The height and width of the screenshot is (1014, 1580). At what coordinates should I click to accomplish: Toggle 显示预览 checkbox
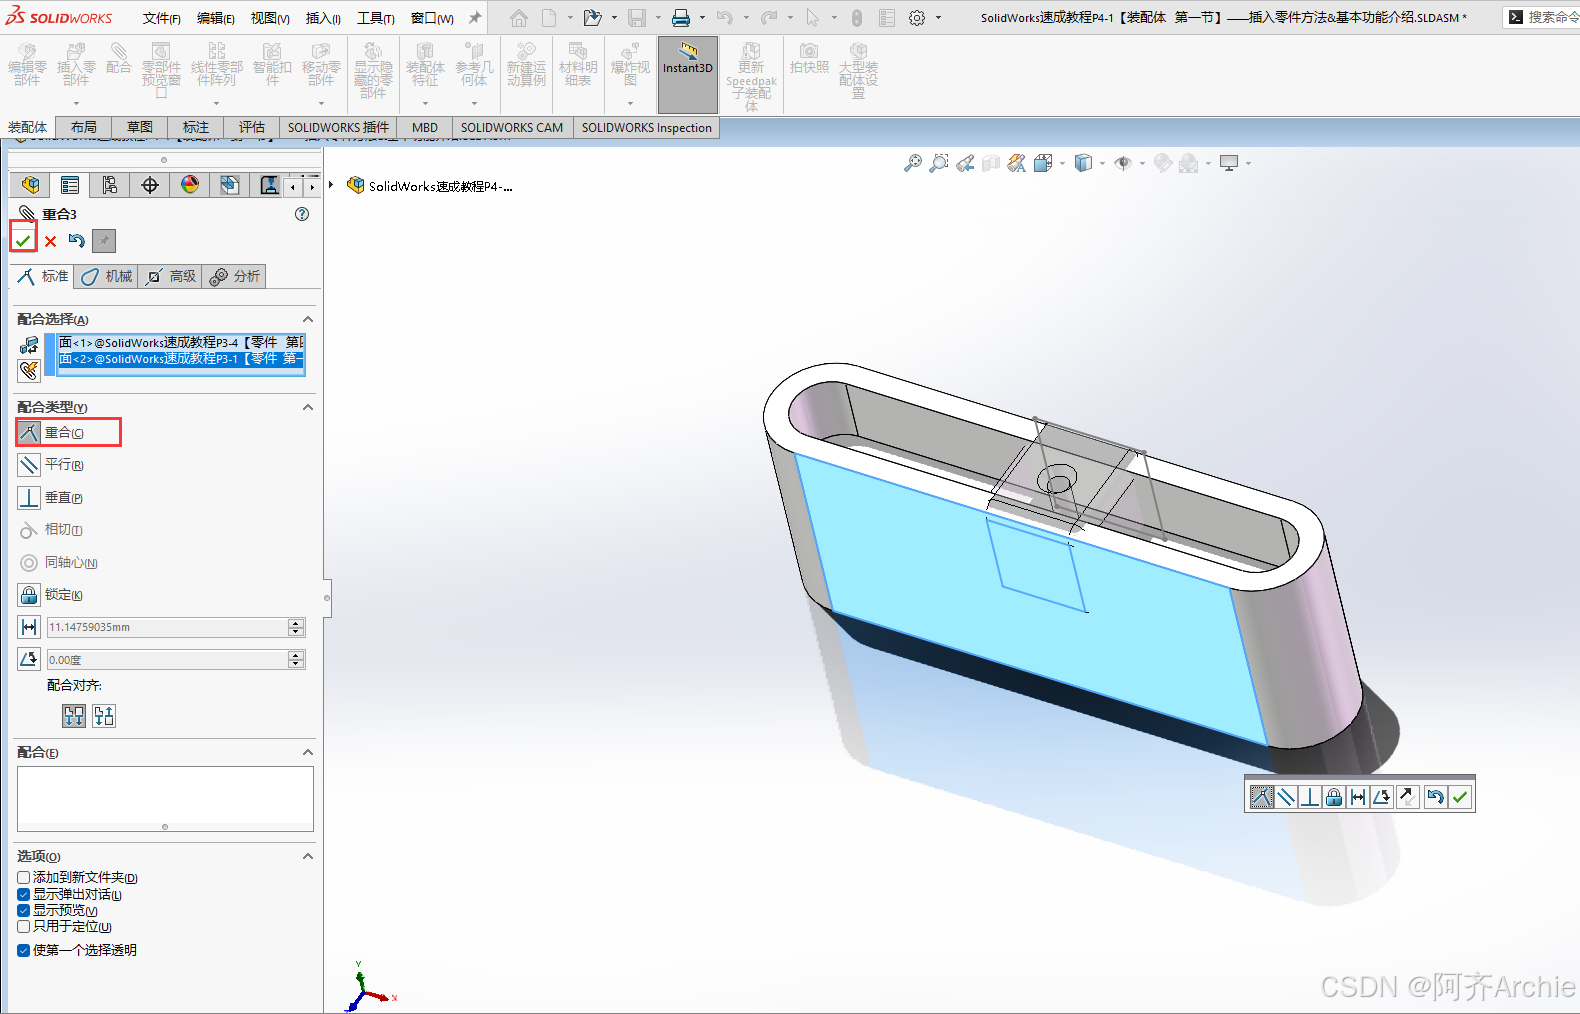point(23,910)
